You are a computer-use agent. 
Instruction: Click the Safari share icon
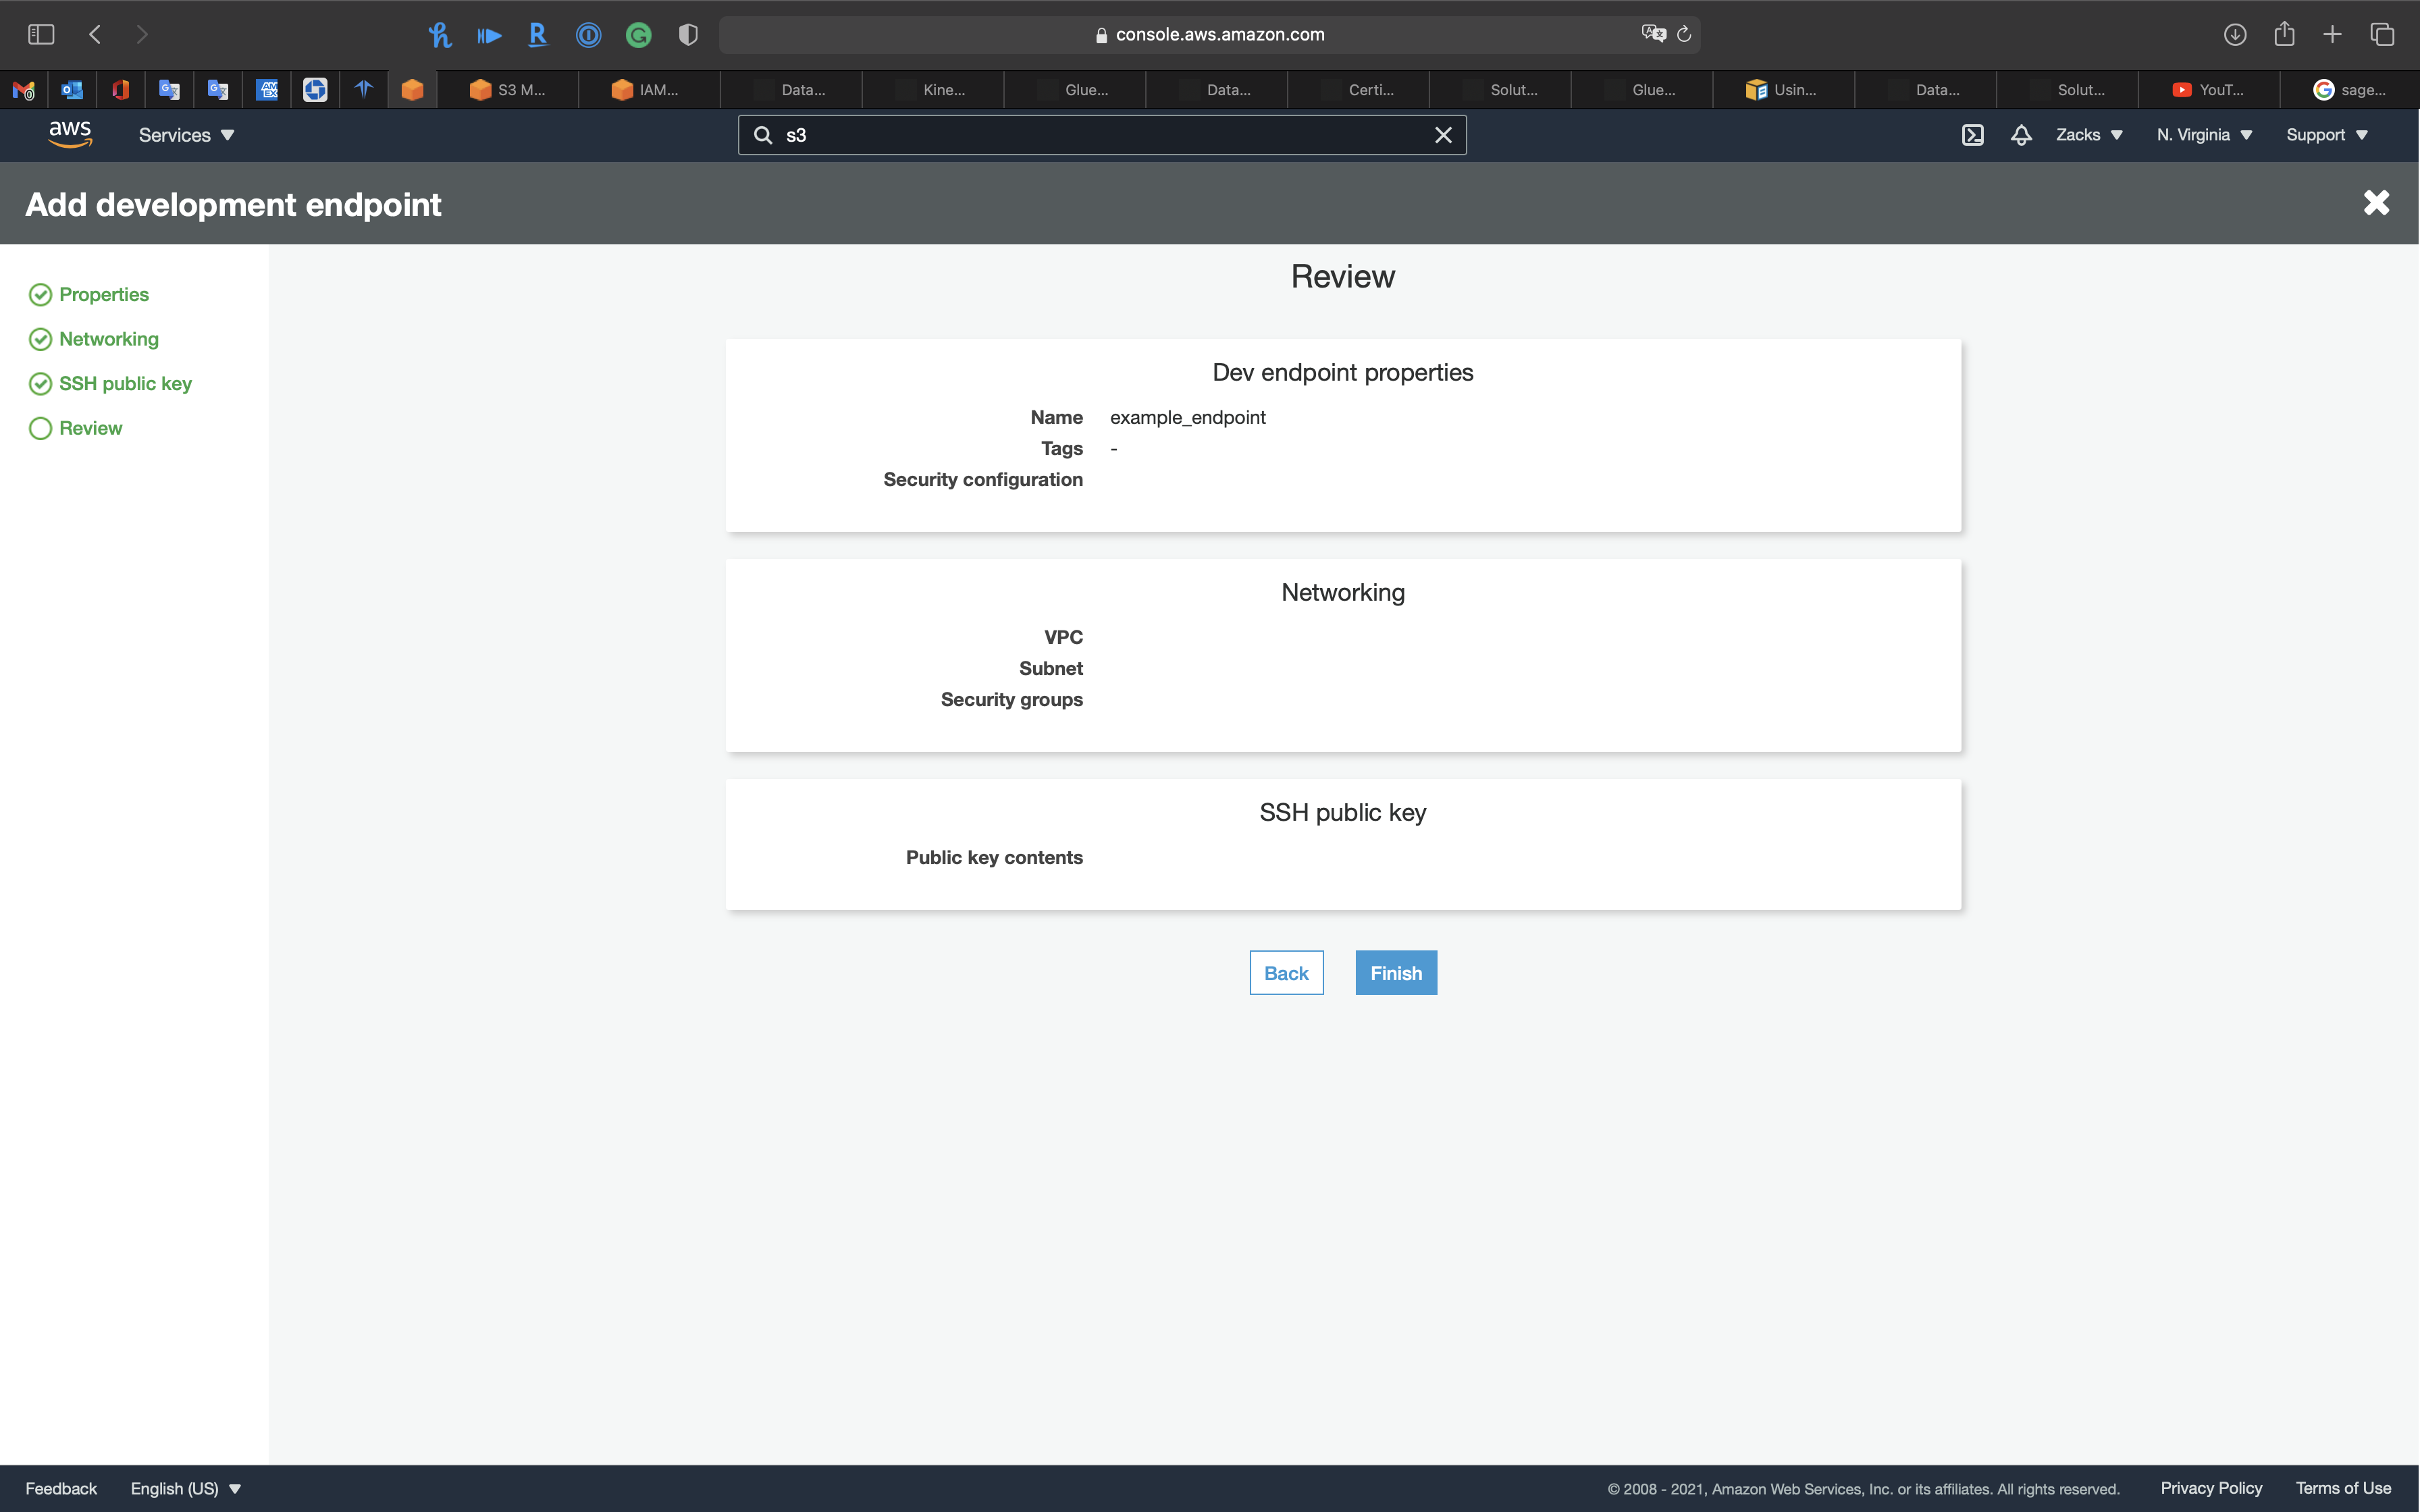coord(2284,34)
